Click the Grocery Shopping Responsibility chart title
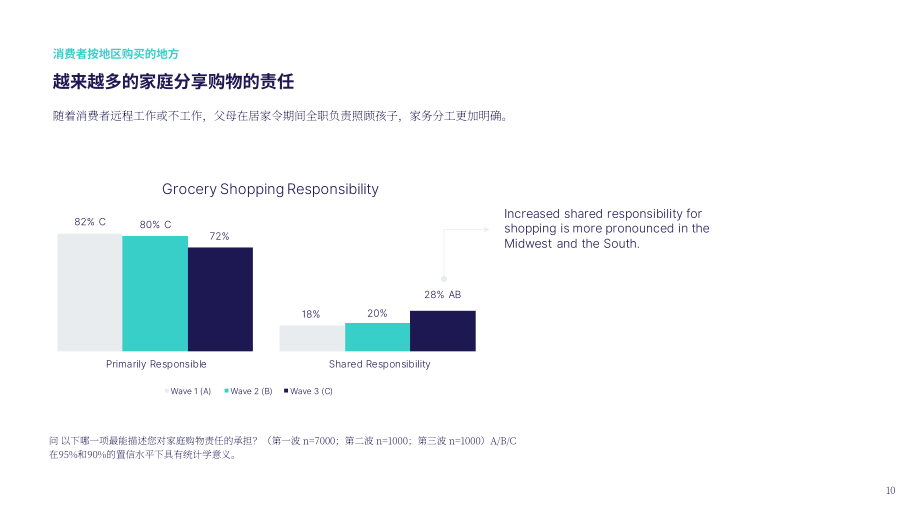 [270, 189]
